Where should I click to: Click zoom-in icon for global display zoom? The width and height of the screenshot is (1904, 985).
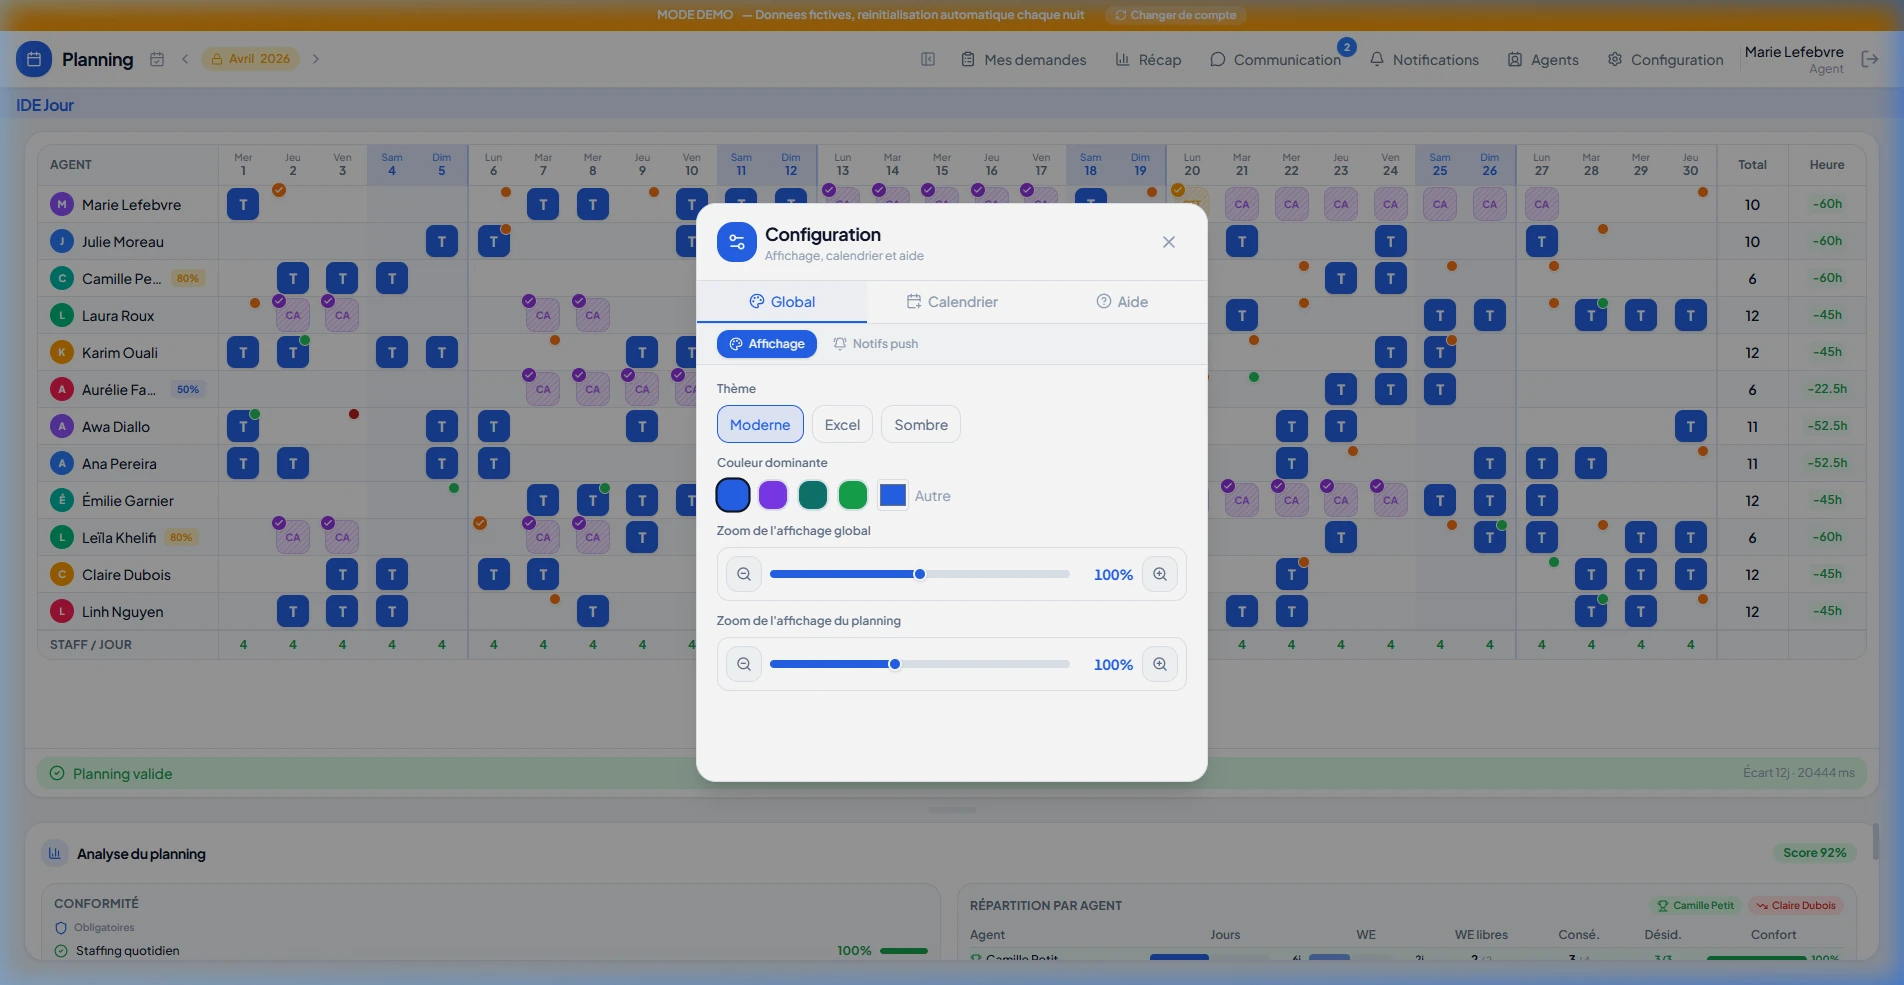tap(1160, 574)
